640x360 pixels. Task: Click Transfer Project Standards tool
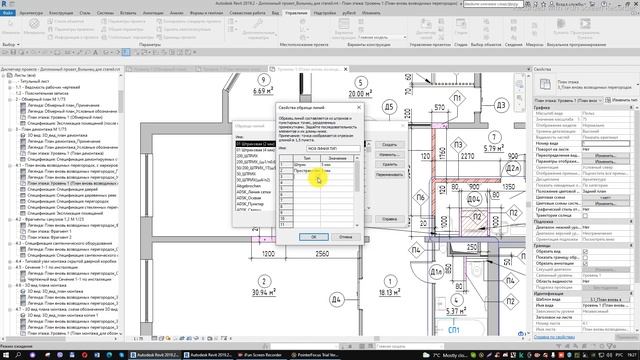[x=189, y=21]
